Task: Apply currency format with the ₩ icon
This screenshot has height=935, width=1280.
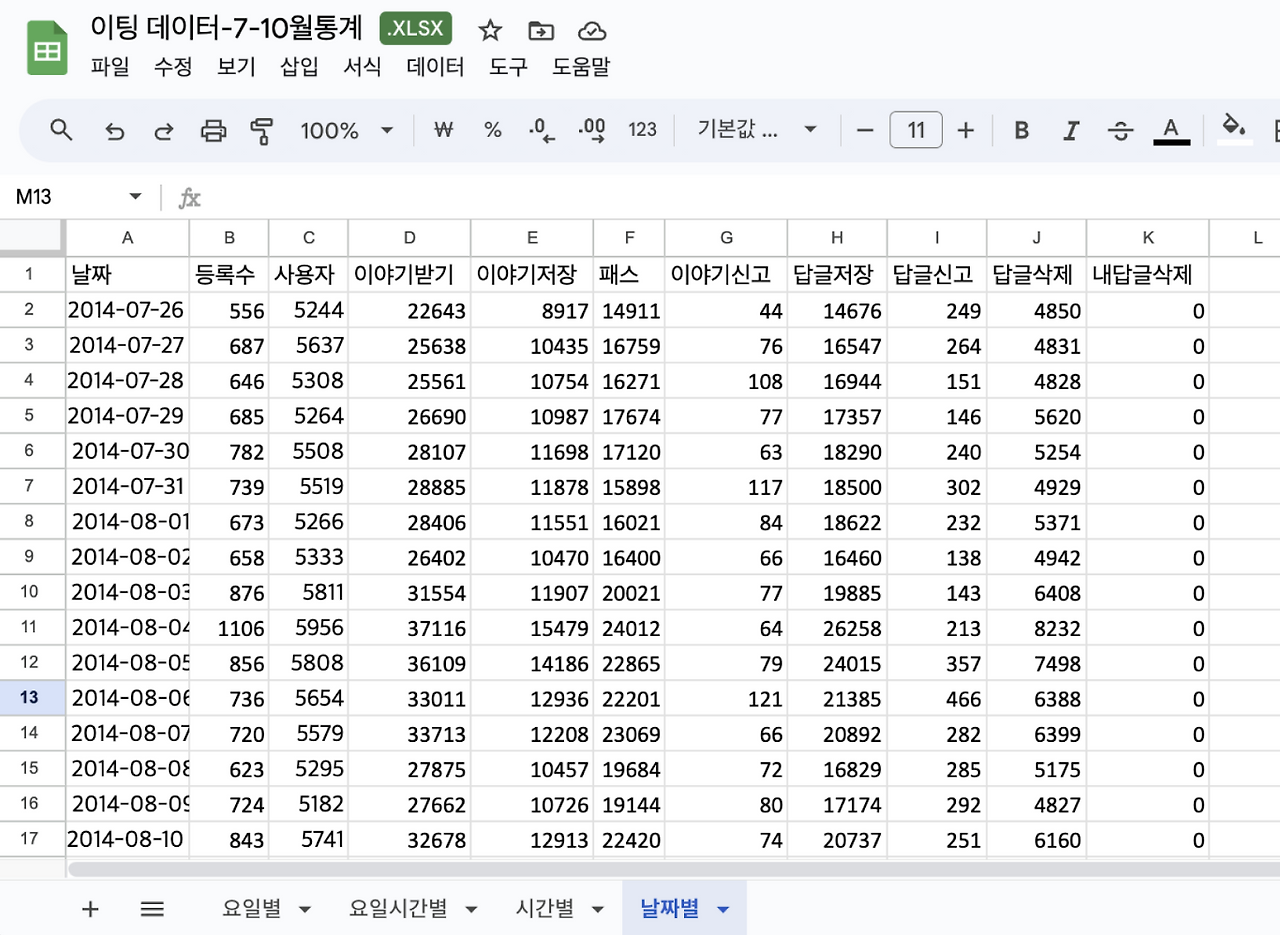Action: [x=443, y=130]
